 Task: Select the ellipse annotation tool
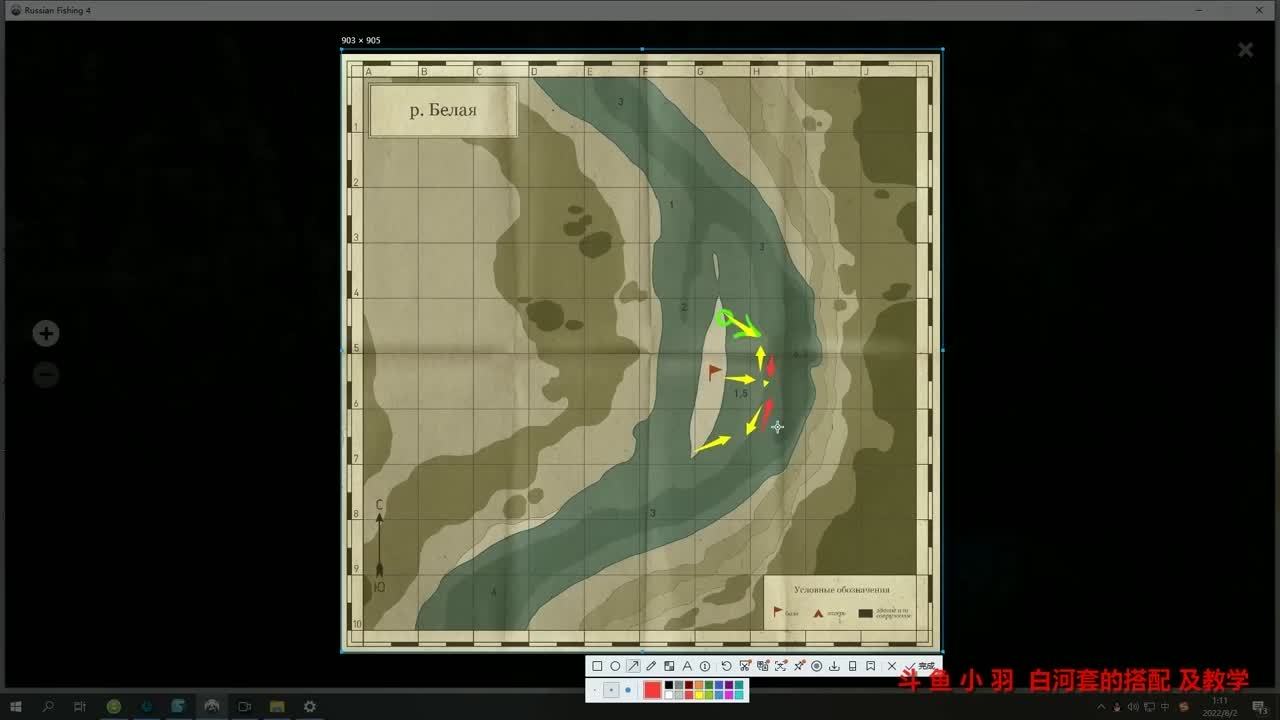[615, 666]
